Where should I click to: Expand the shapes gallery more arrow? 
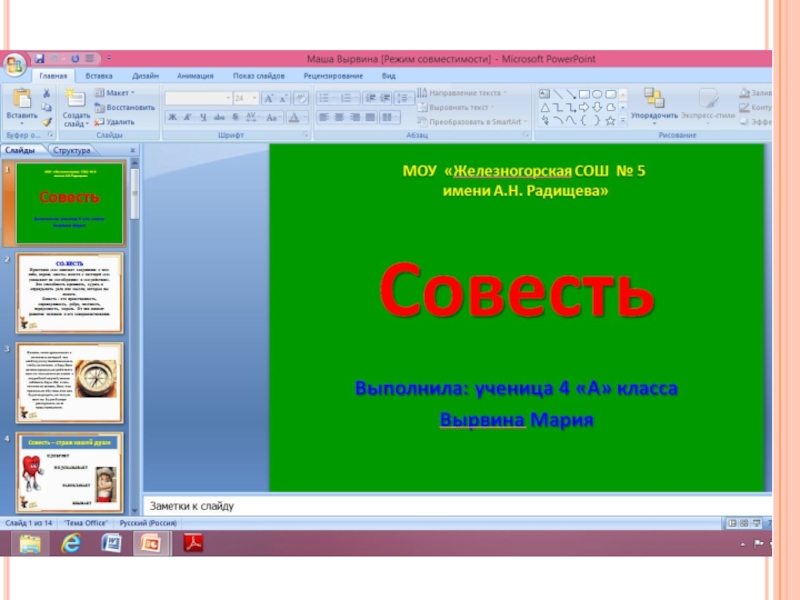623,121
